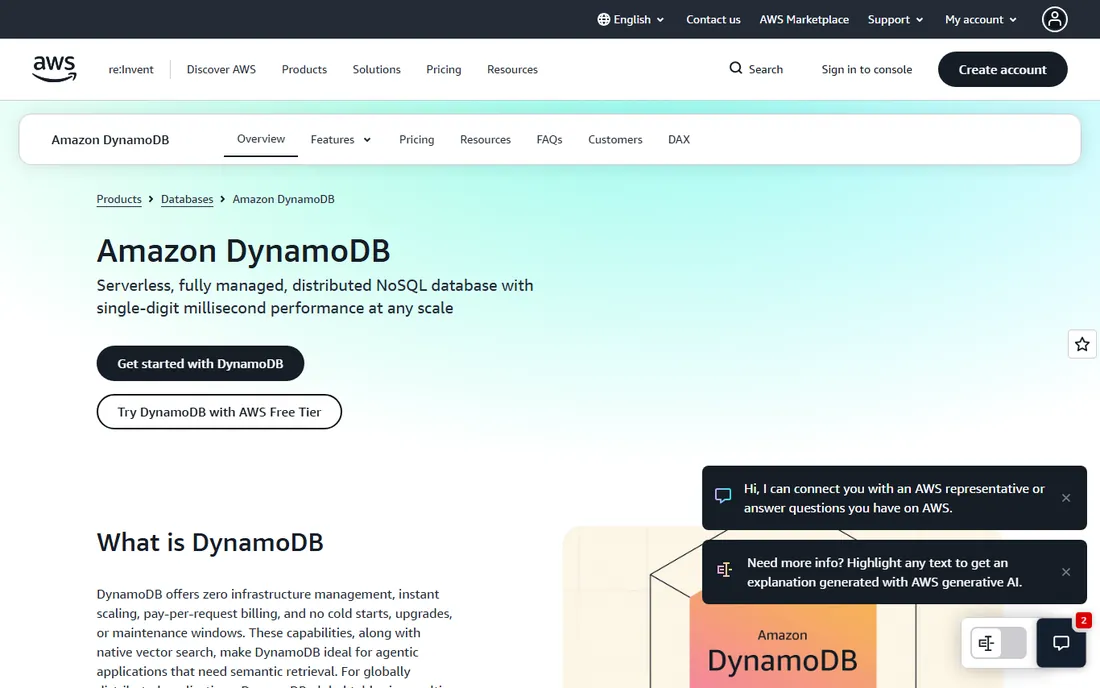Close the generative AI info notification
Image resolution: width=1100 pixels, height=688 pixels.
point(1066,572)
